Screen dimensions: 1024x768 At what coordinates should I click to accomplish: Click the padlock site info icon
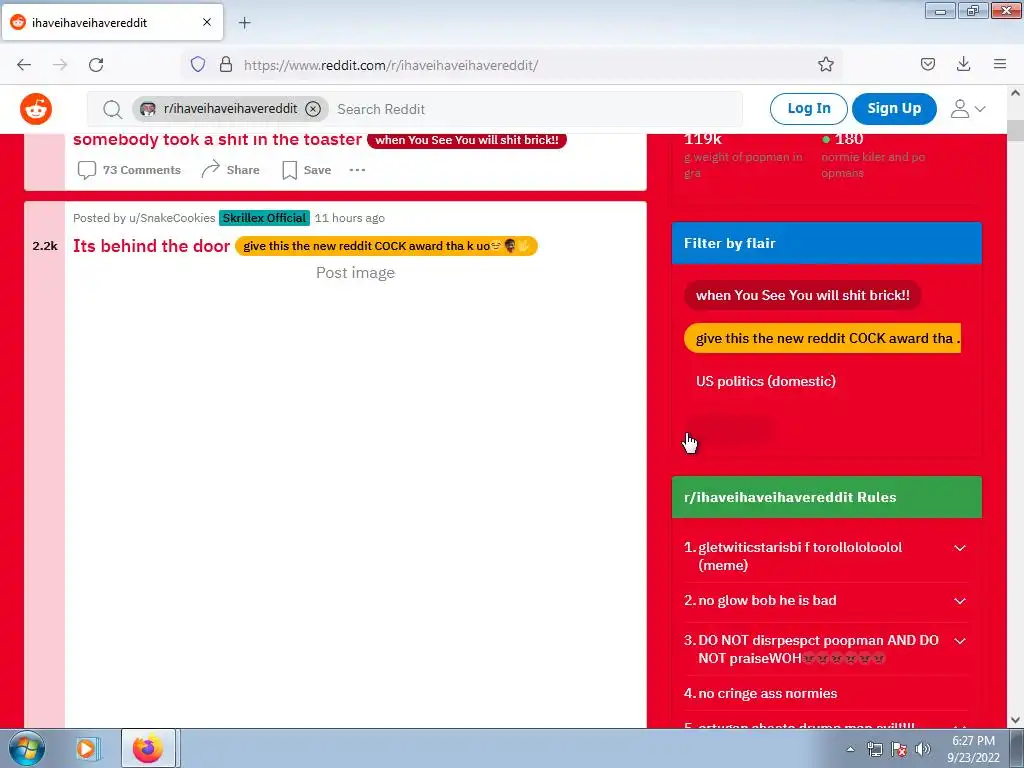226,64
